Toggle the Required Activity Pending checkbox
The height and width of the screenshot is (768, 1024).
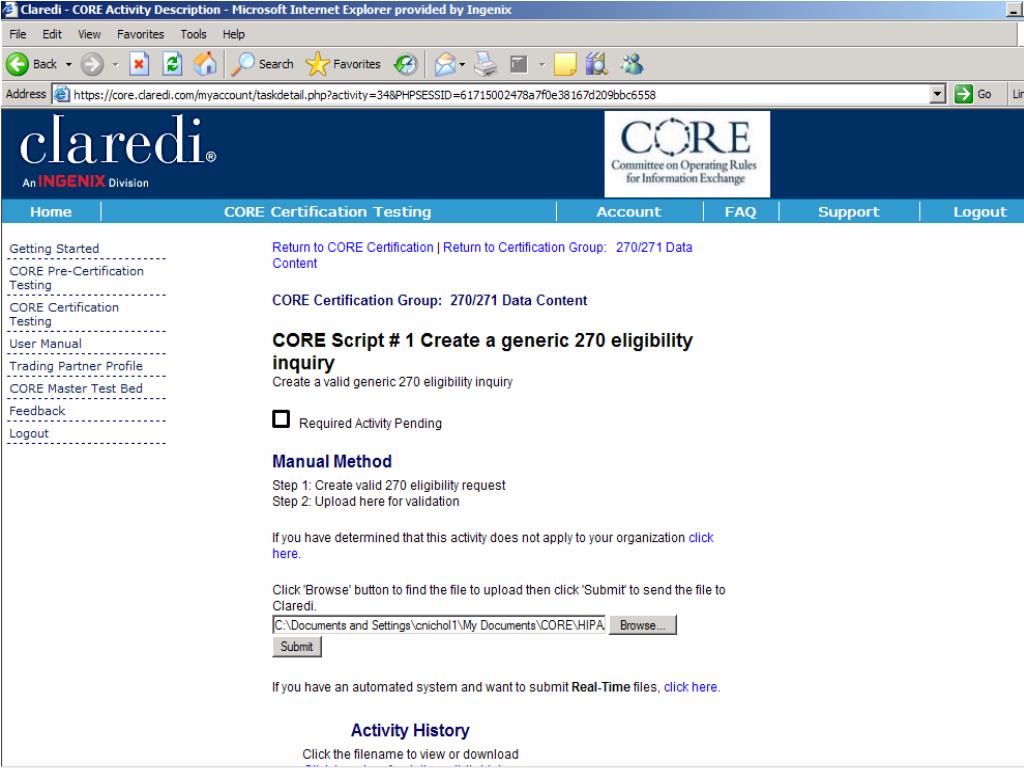click(281, 419)
